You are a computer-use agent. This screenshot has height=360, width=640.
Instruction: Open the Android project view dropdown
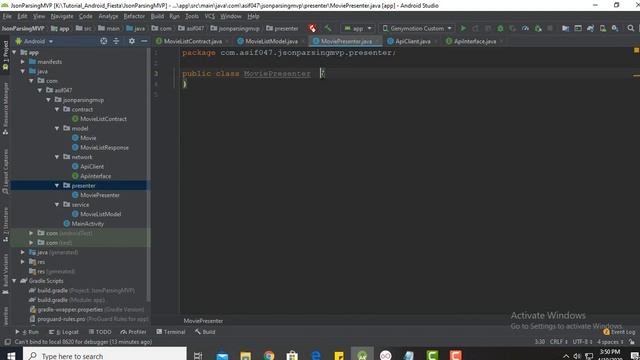coord(34,41)
